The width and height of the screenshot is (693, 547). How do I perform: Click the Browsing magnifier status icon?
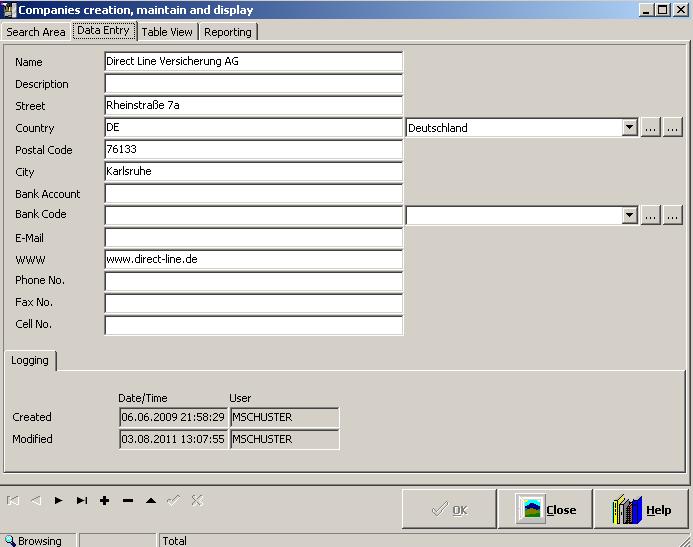tap(10, 540)
